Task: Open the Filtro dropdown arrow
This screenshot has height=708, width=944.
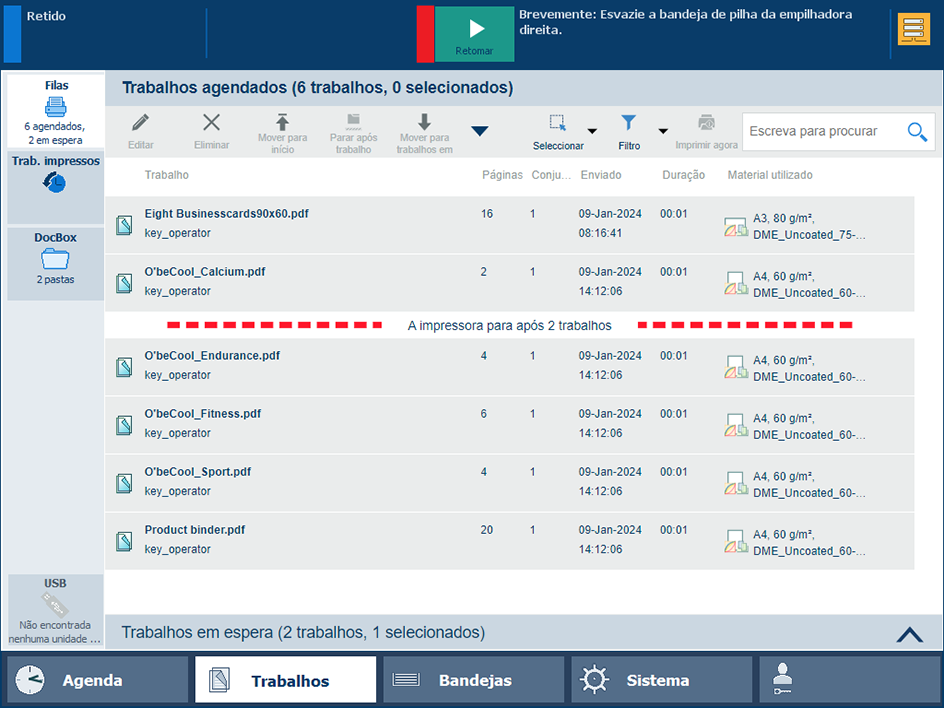Action: tap(662, 131)
